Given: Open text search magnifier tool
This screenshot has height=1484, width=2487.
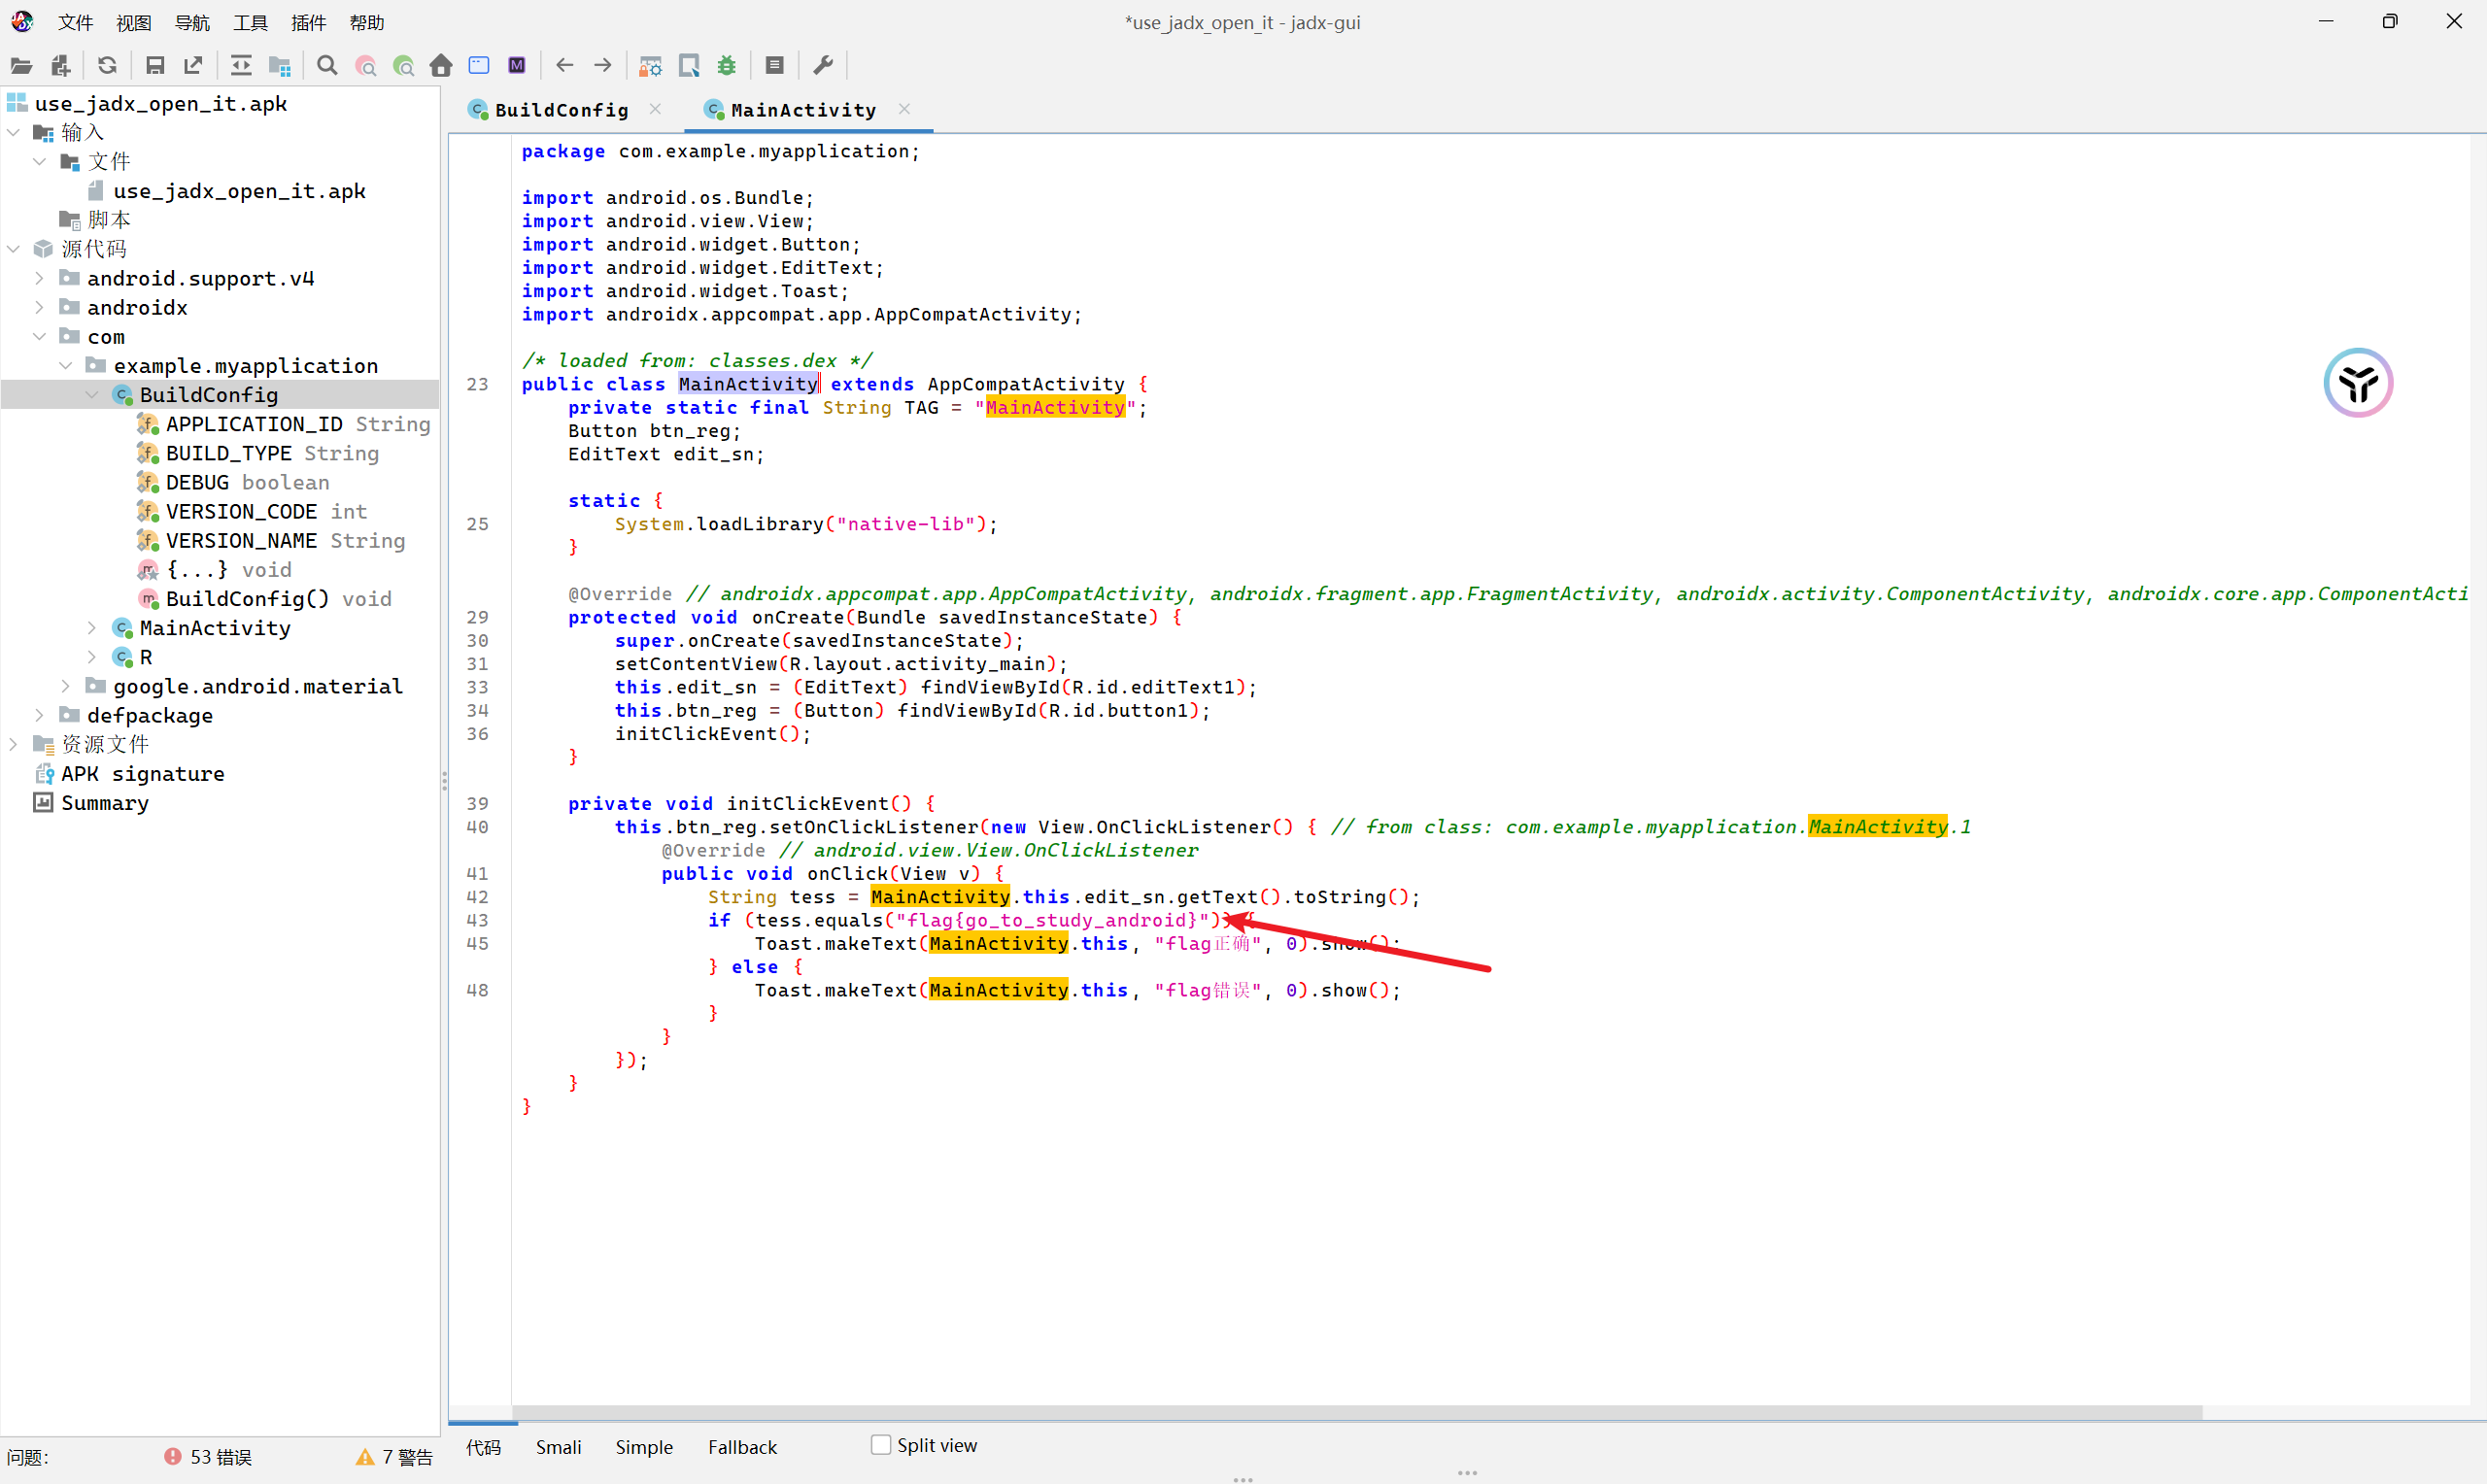Looking at the screenshot, I should coord(327,66).
